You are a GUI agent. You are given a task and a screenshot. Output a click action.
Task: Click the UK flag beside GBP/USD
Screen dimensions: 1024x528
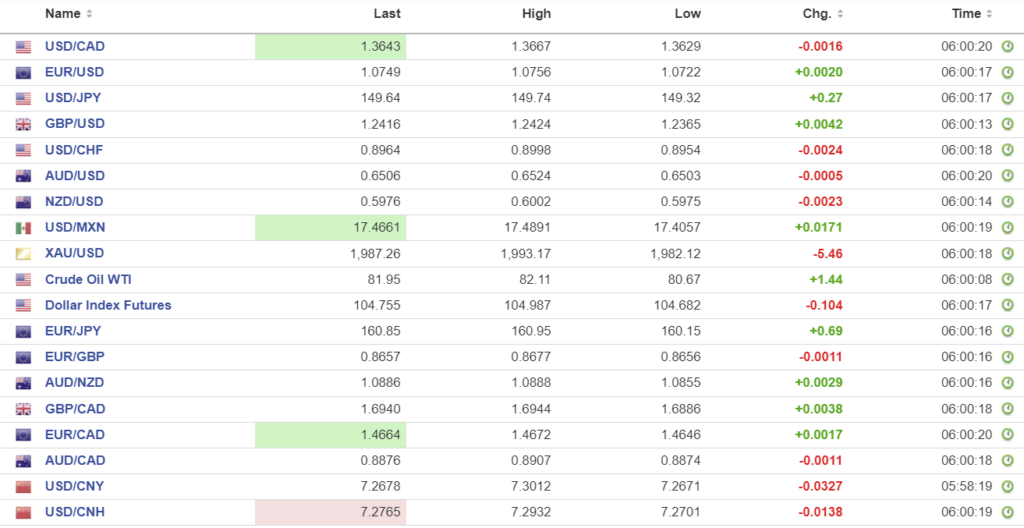[23, 125]
